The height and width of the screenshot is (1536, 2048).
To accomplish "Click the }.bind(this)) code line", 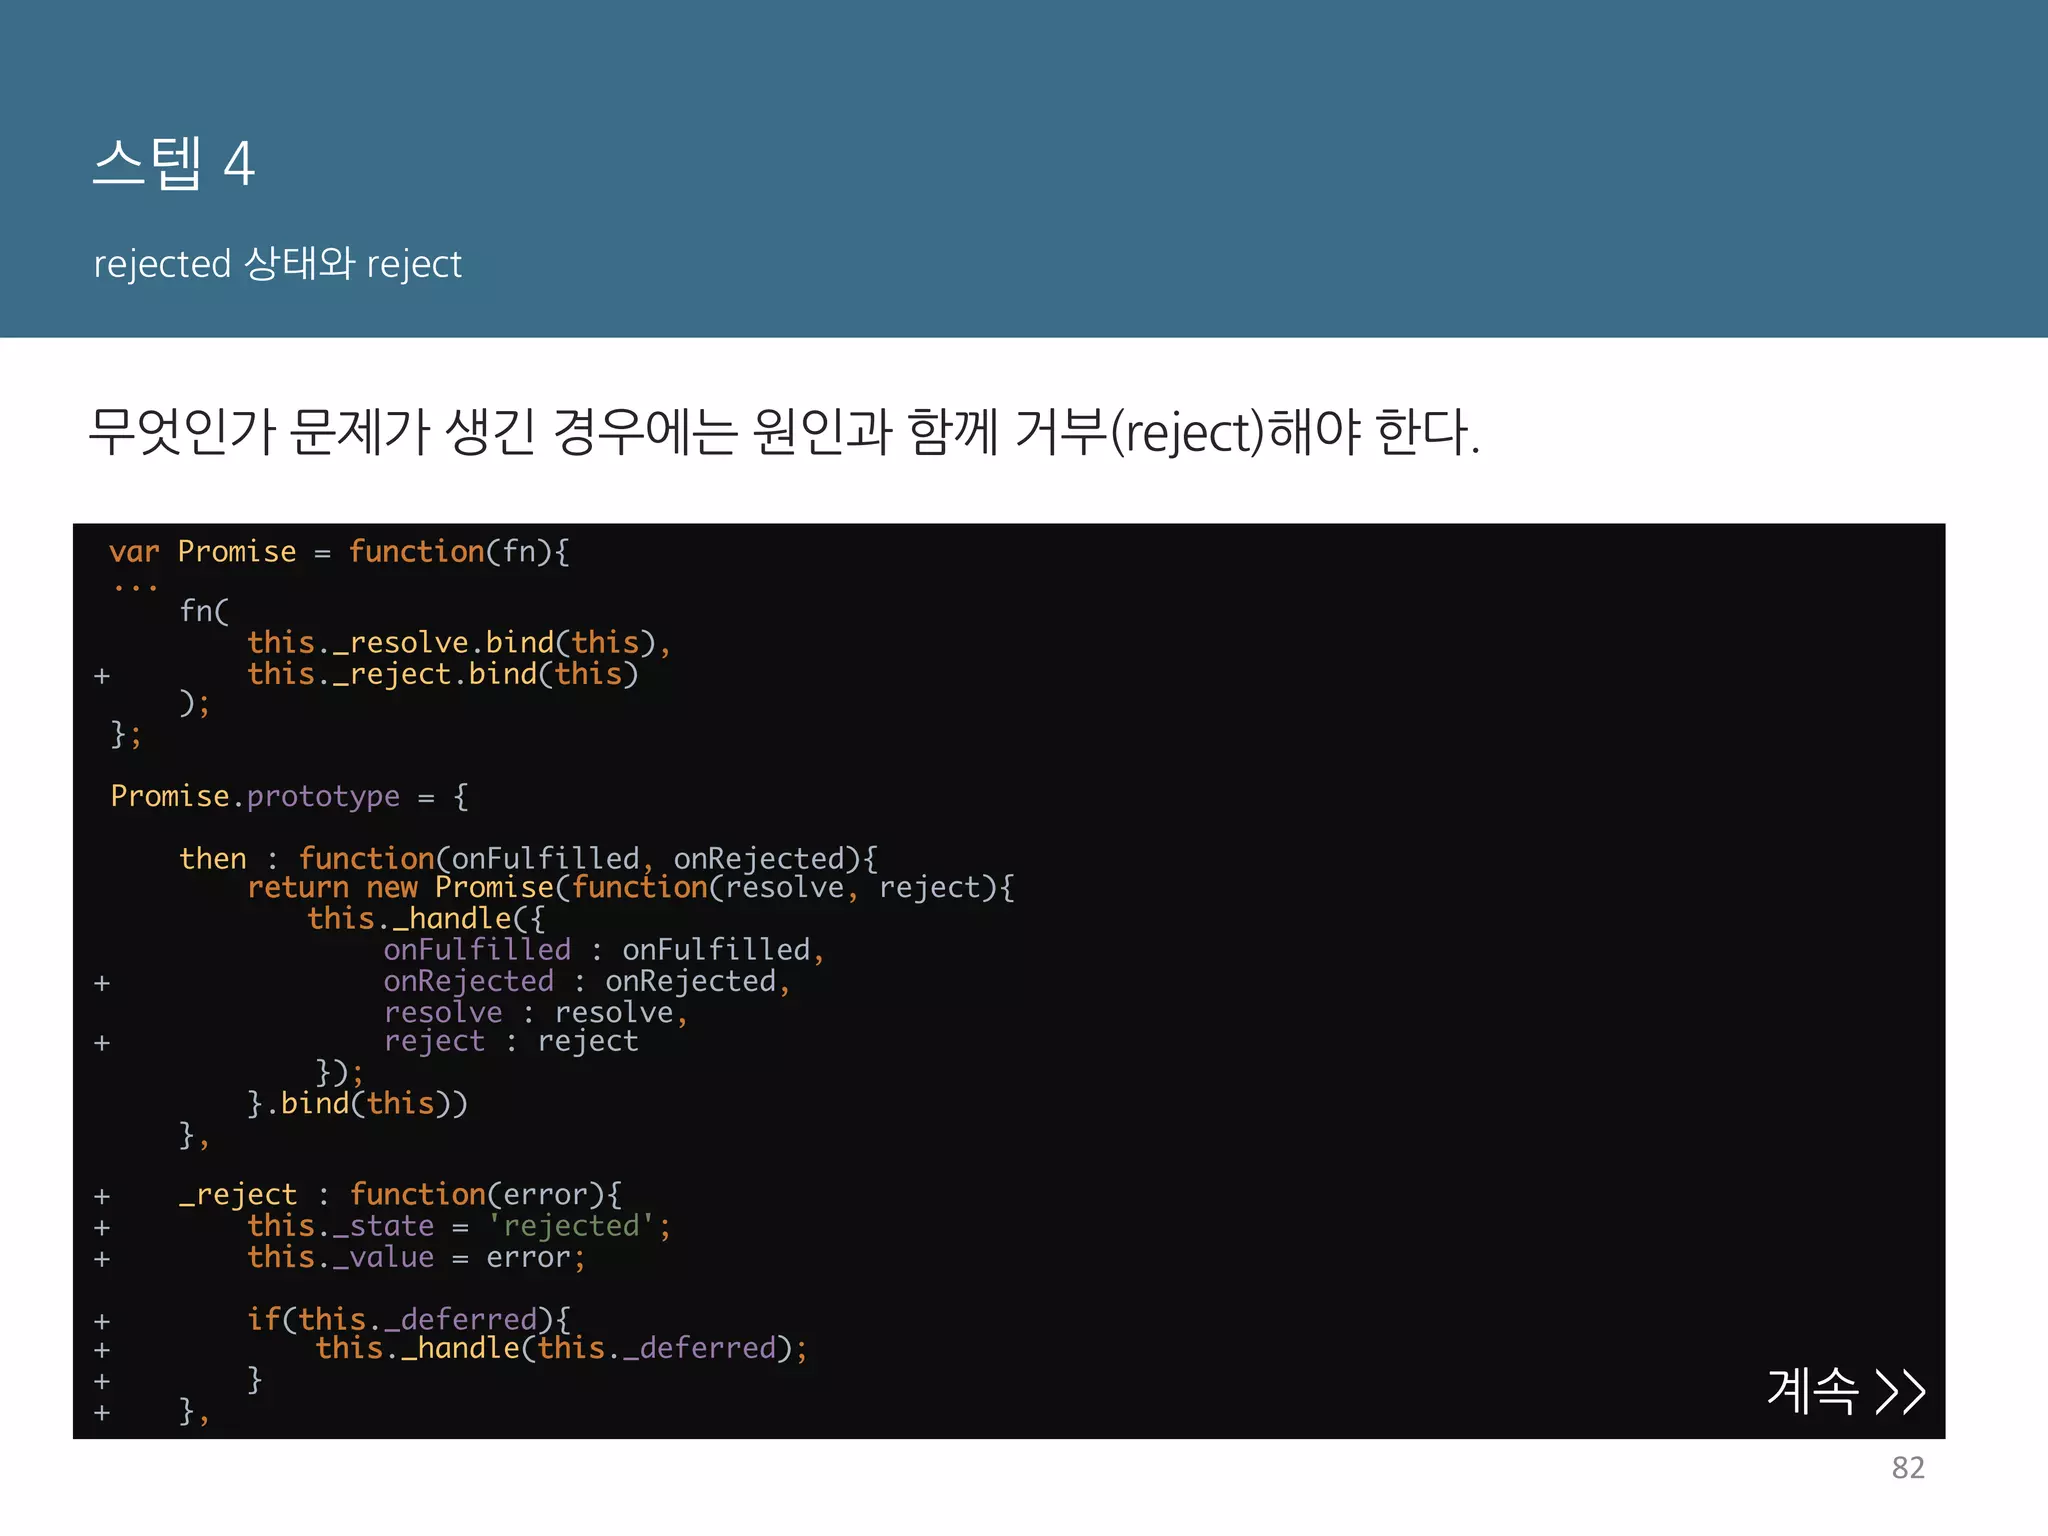I will (357, 1104).
